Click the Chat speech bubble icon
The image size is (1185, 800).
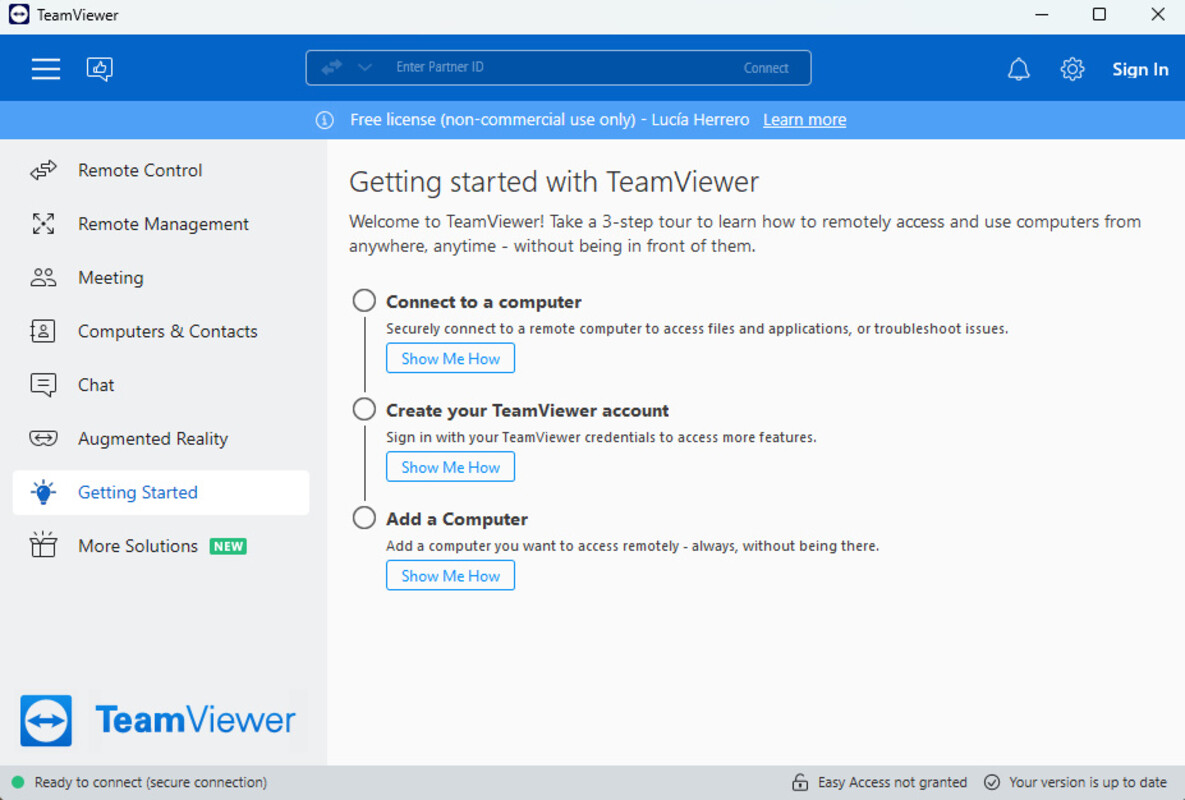point(43,385)
